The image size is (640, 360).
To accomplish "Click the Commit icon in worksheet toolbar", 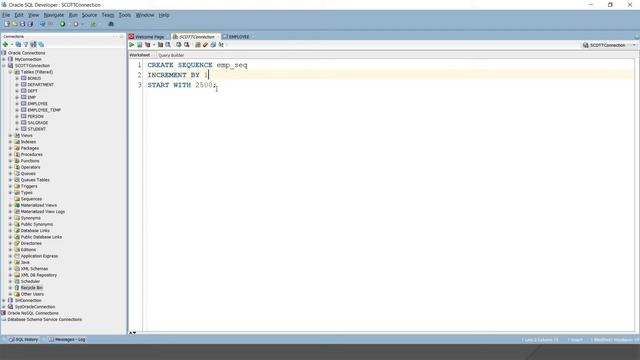I will pos(179,44).
